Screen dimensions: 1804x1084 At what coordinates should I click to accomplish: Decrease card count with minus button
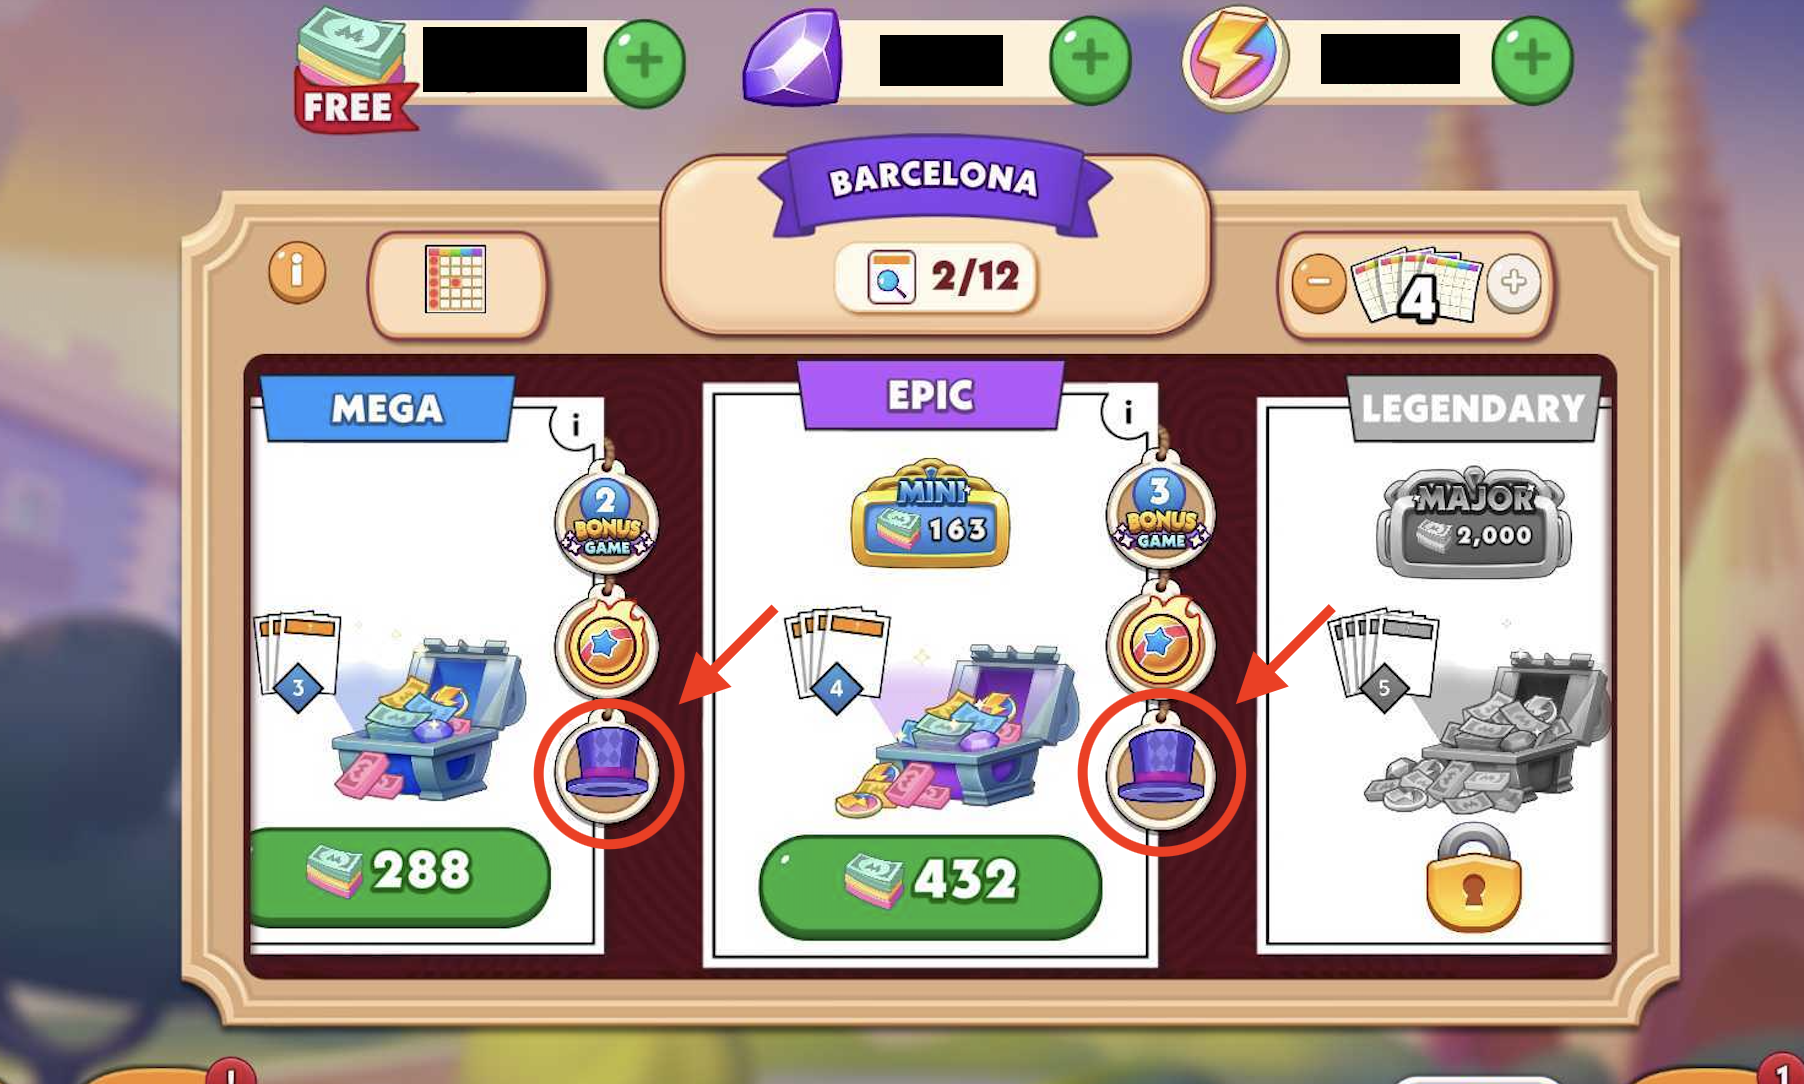click(1319, 282)
